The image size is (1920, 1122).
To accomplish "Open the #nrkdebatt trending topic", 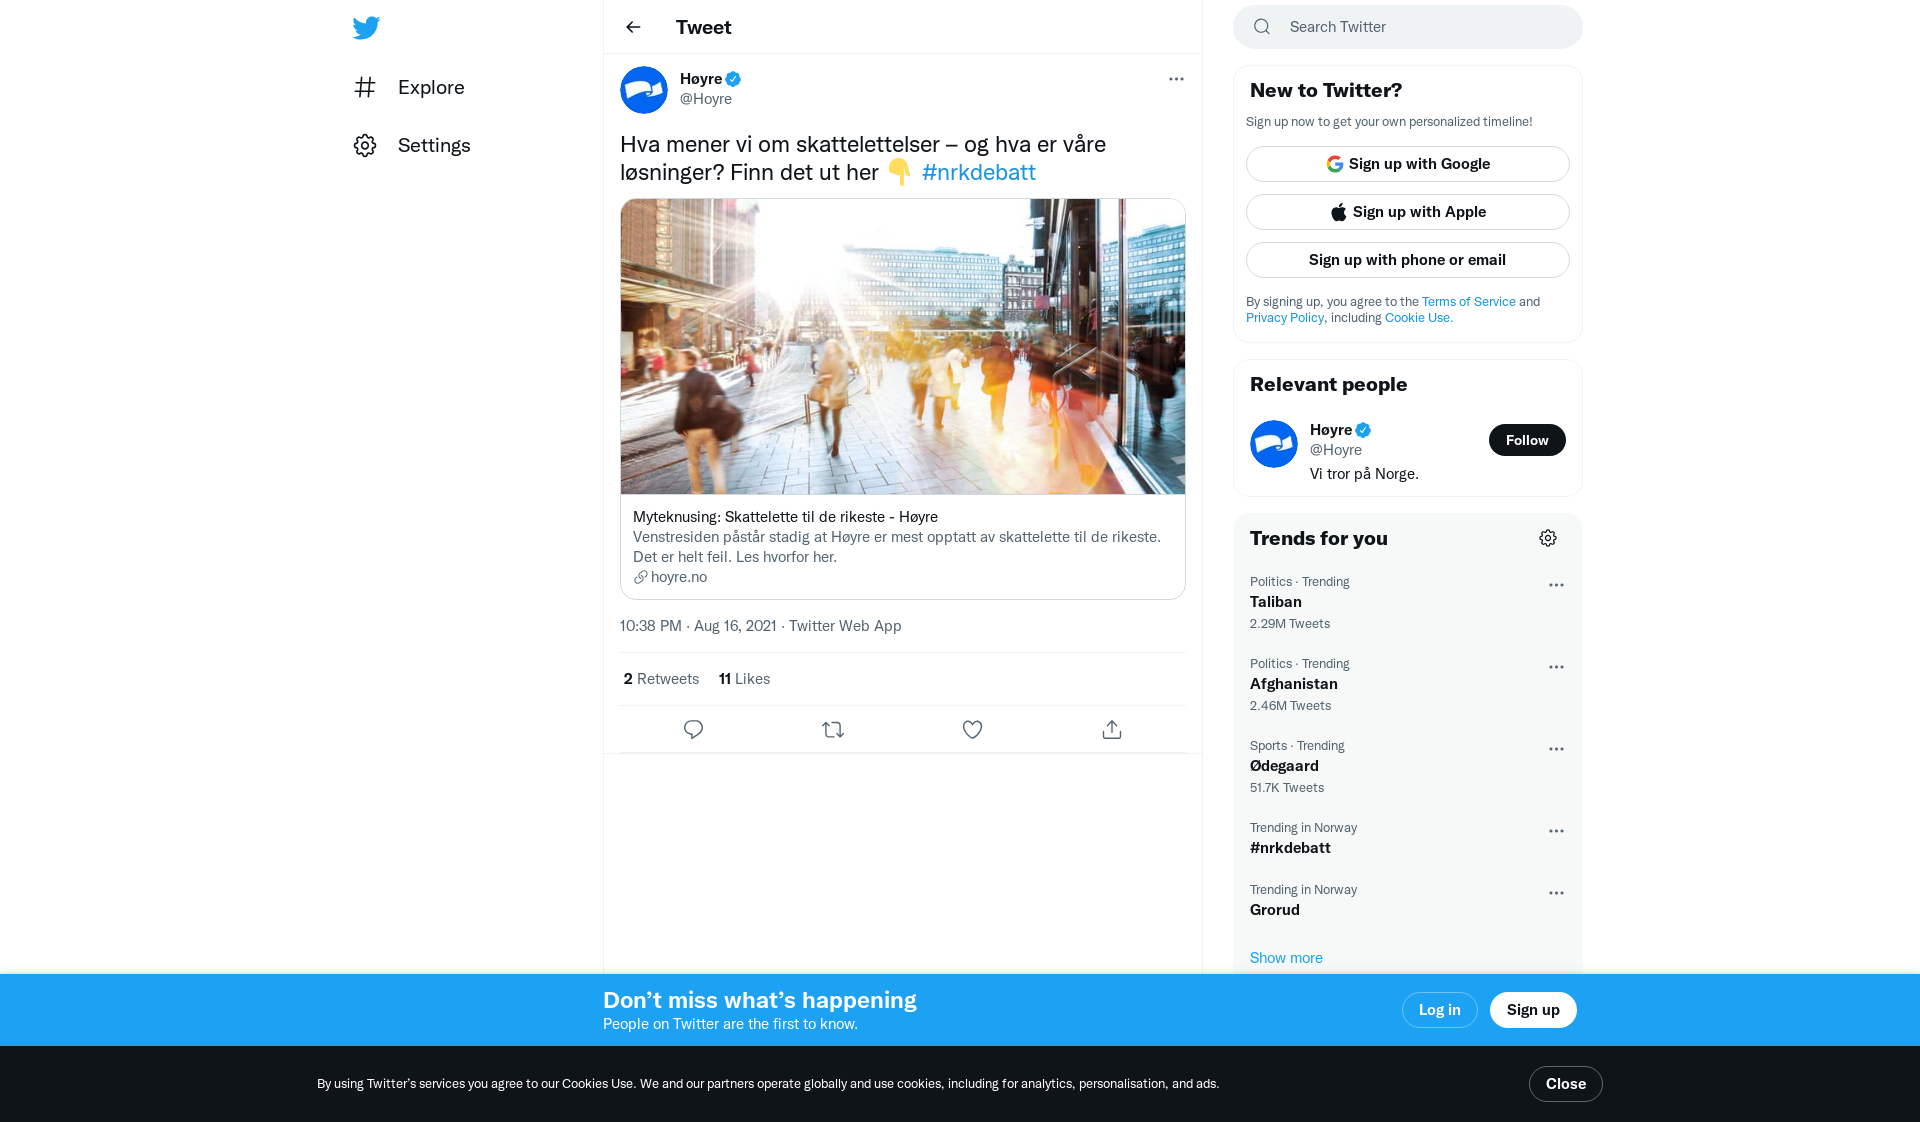I will (x=1408, y=838).
